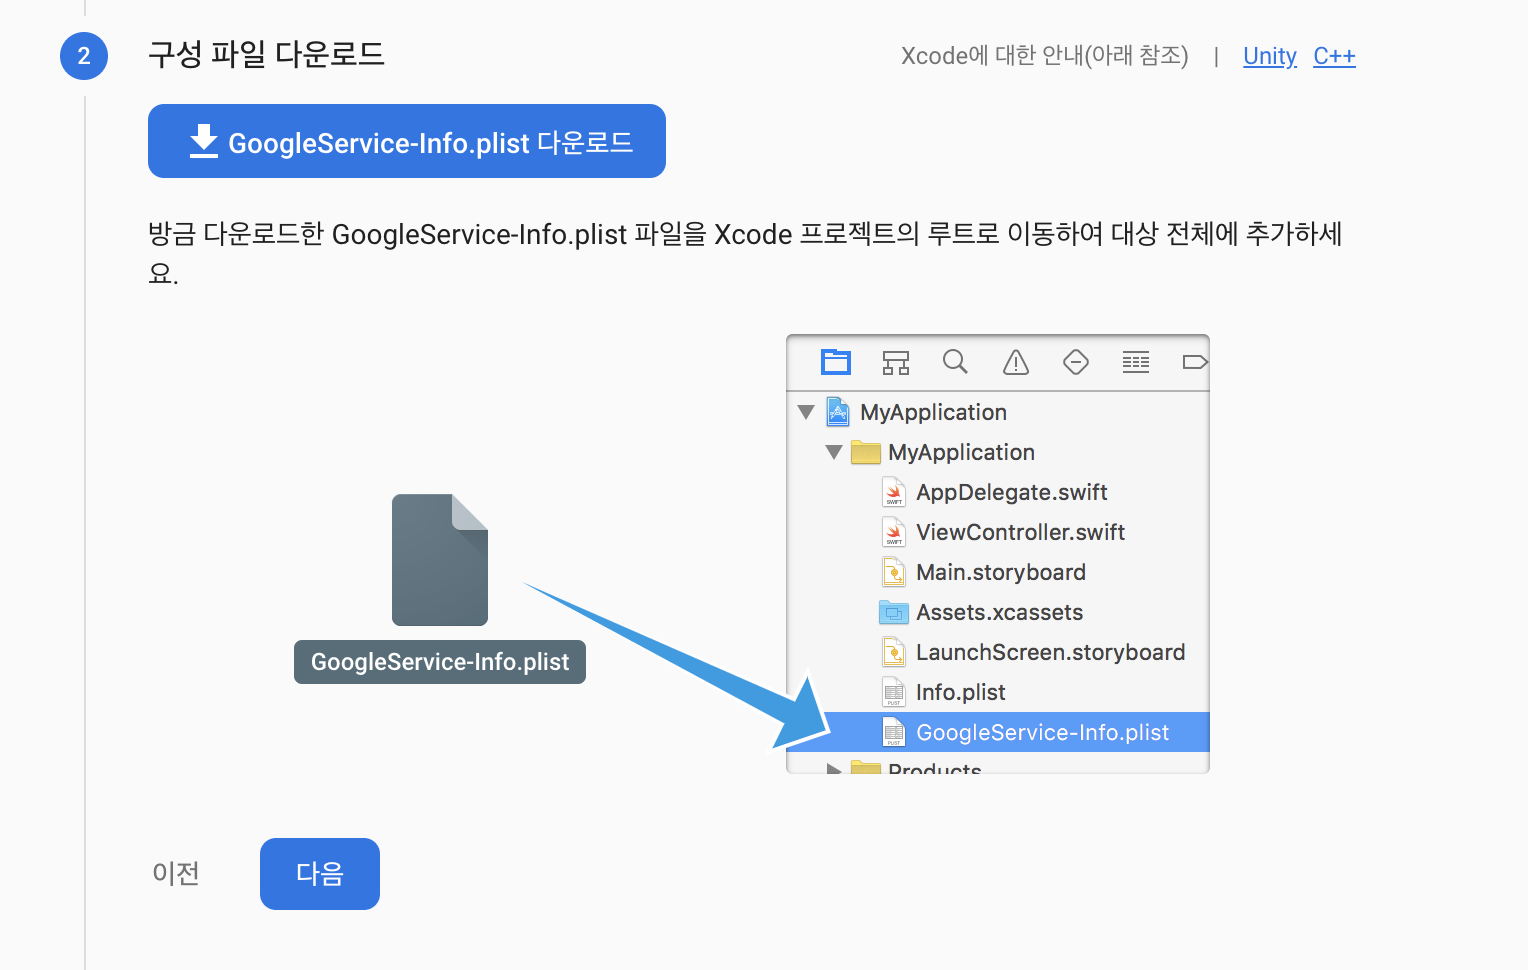Select the Project navigator folder icon

click(836, 362)
